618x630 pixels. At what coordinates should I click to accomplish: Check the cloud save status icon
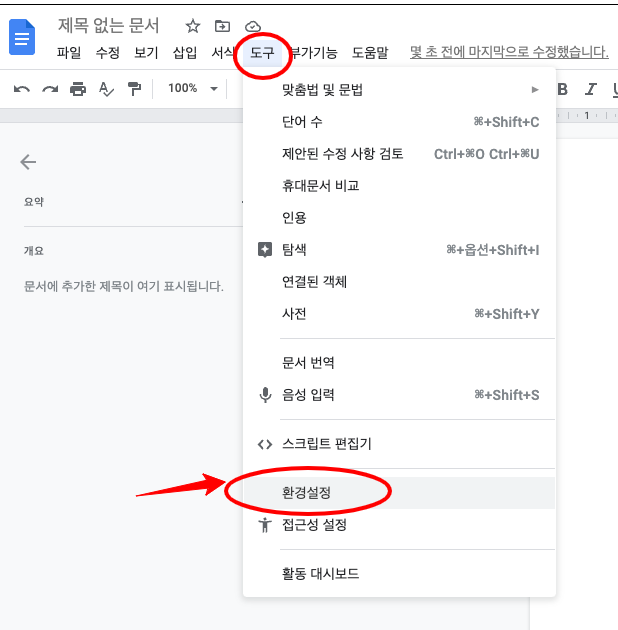(253, 27)
